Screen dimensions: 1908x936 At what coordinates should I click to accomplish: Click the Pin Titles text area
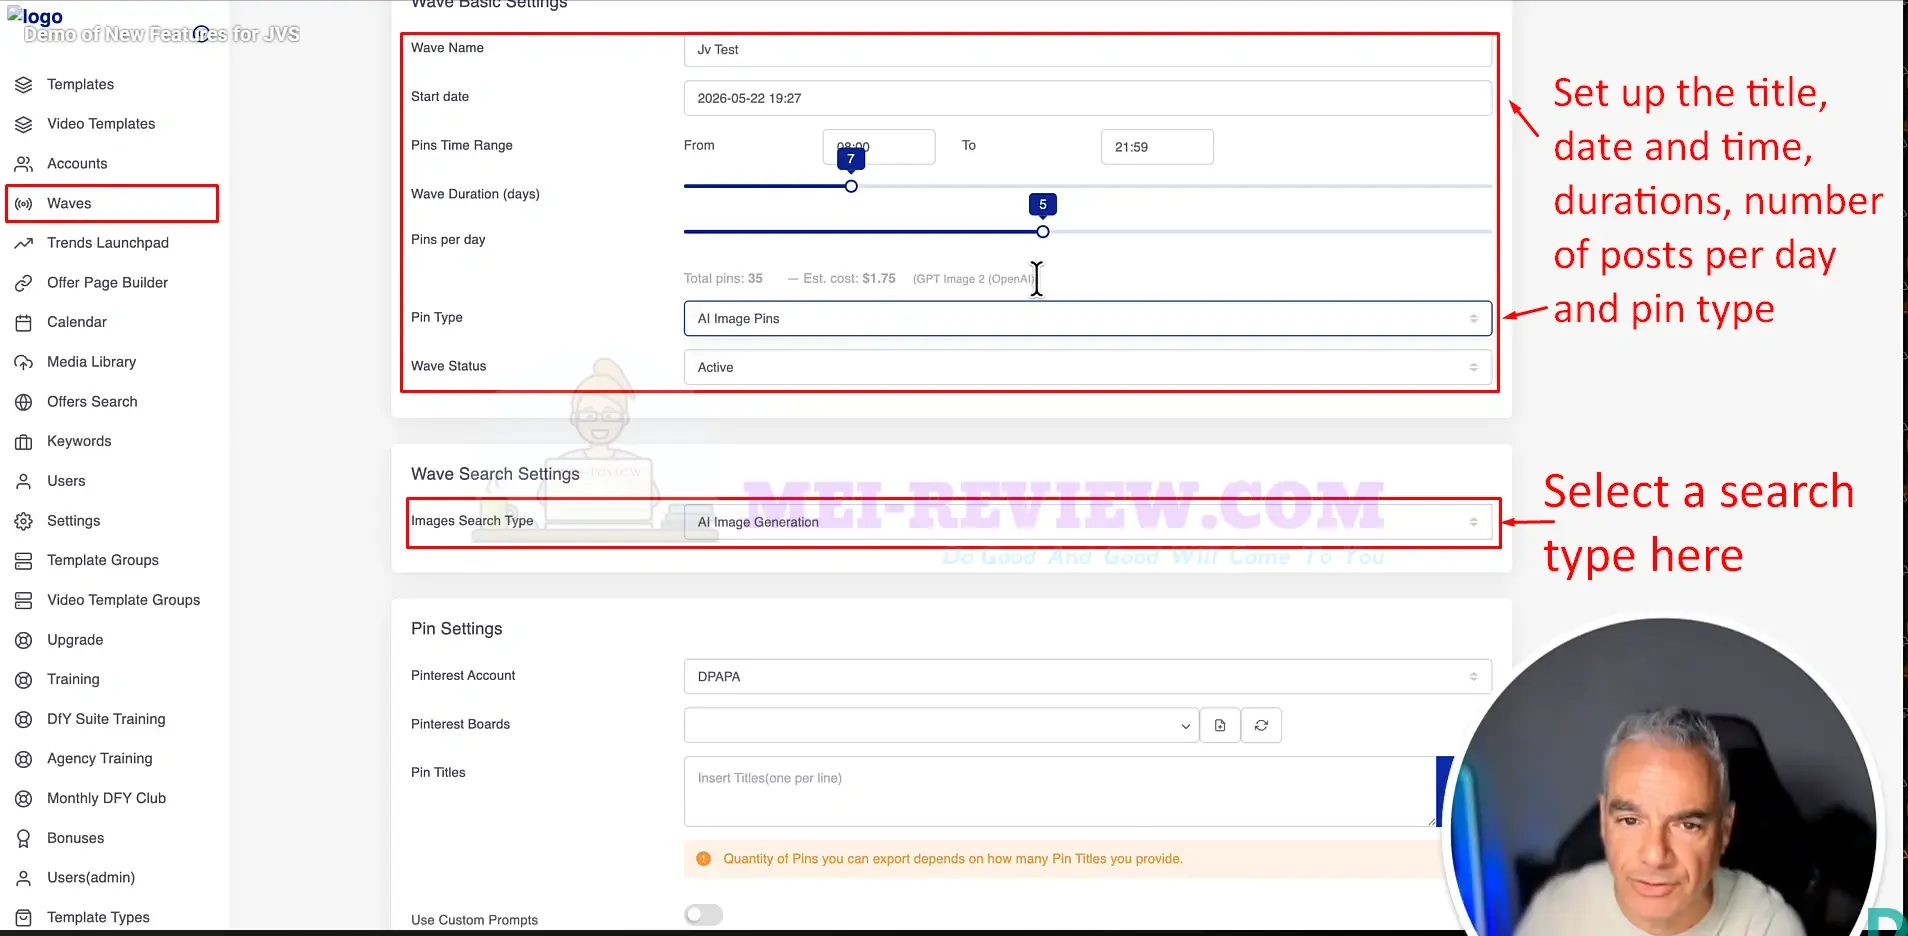tap(1060, 792)
